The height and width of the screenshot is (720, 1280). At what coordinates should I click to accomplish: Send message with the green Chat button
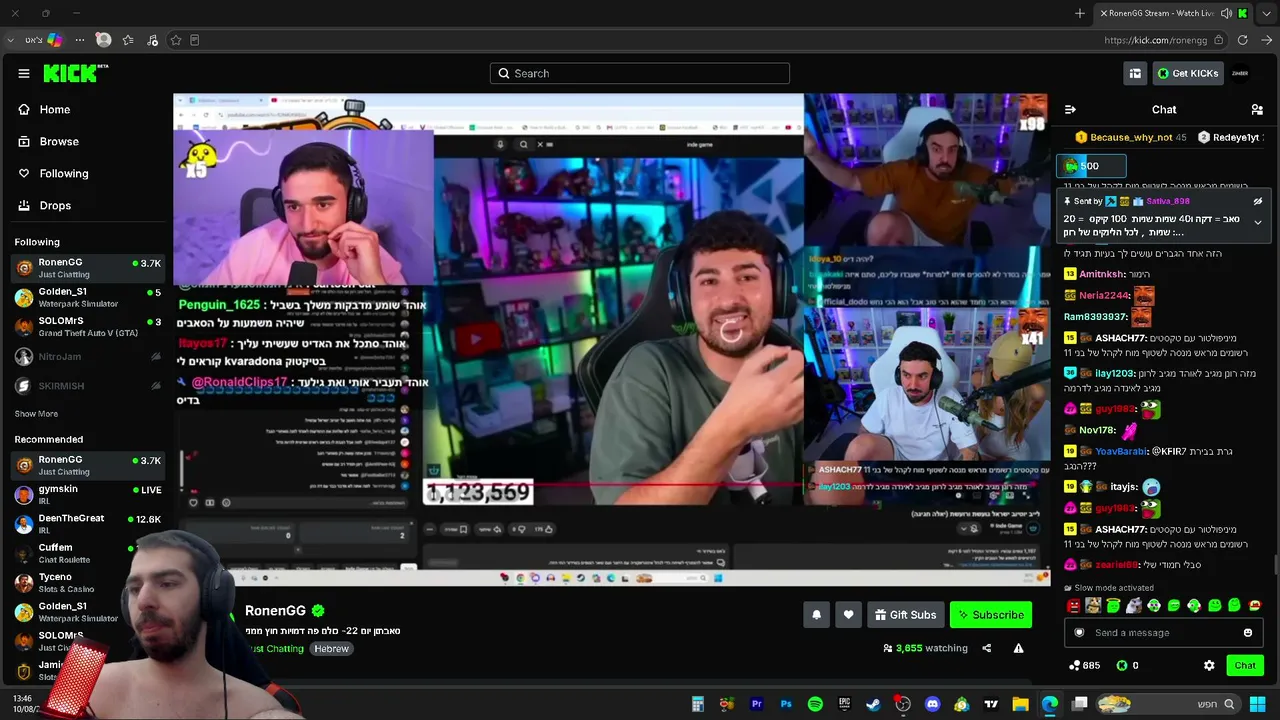[x=1245, y=665]
